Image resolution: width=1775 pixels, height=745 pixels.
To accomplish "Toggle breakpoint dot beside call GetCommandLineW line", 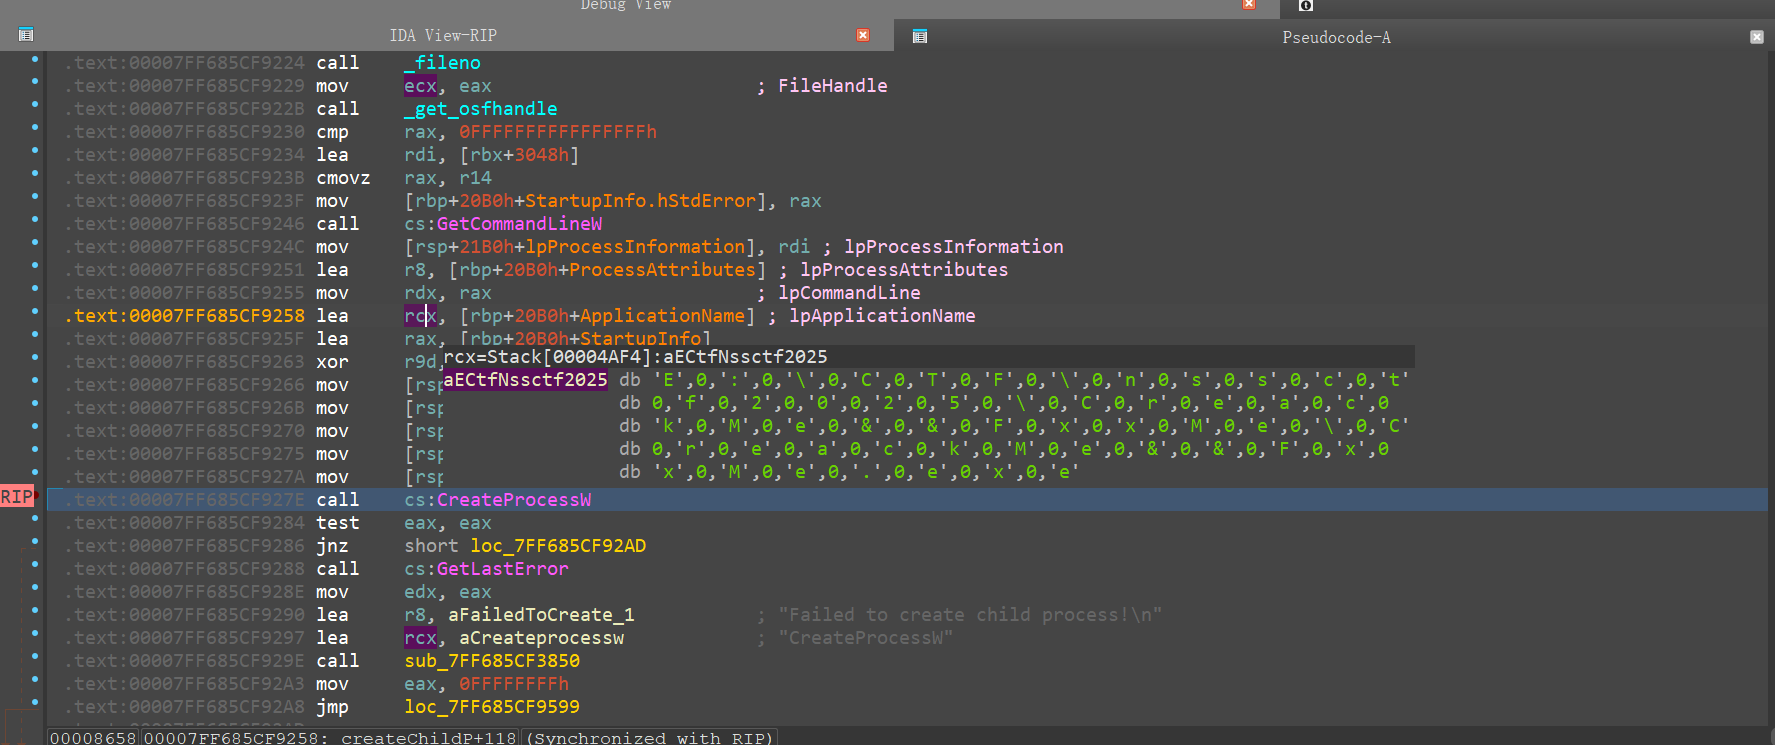I will coord(35,220).
